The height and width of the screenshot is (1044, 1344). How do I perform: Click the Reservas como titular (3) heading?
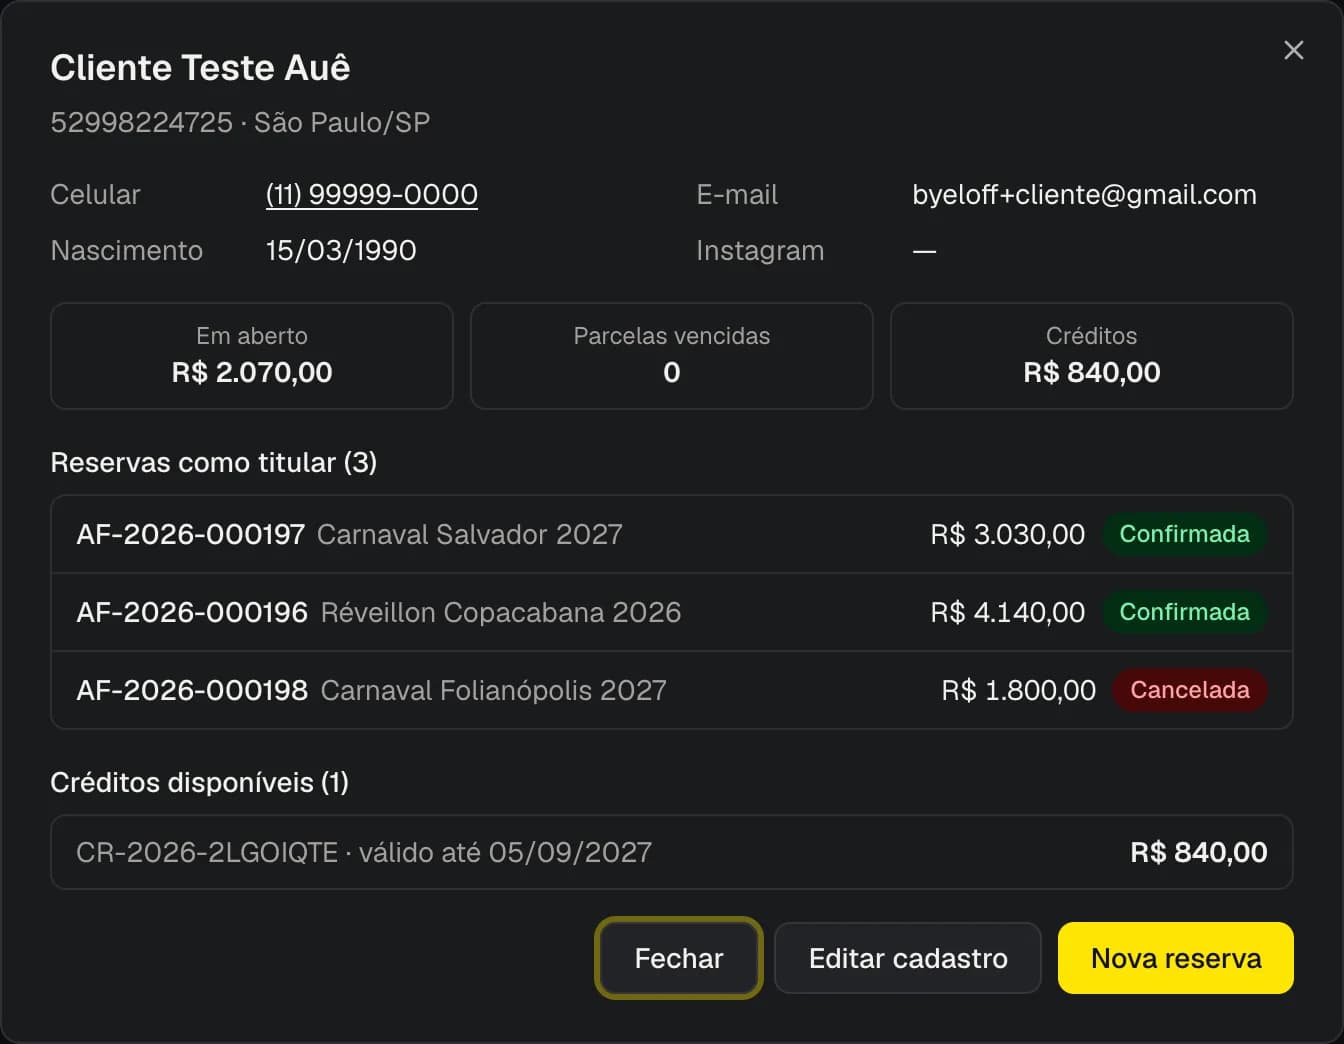pos(213,462)
